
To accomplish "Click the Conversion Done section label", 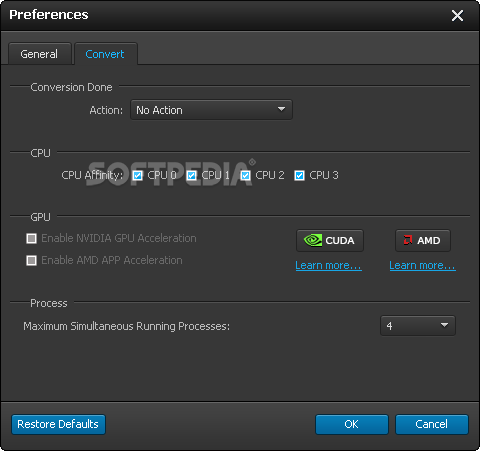I will (x=71, y=87).
